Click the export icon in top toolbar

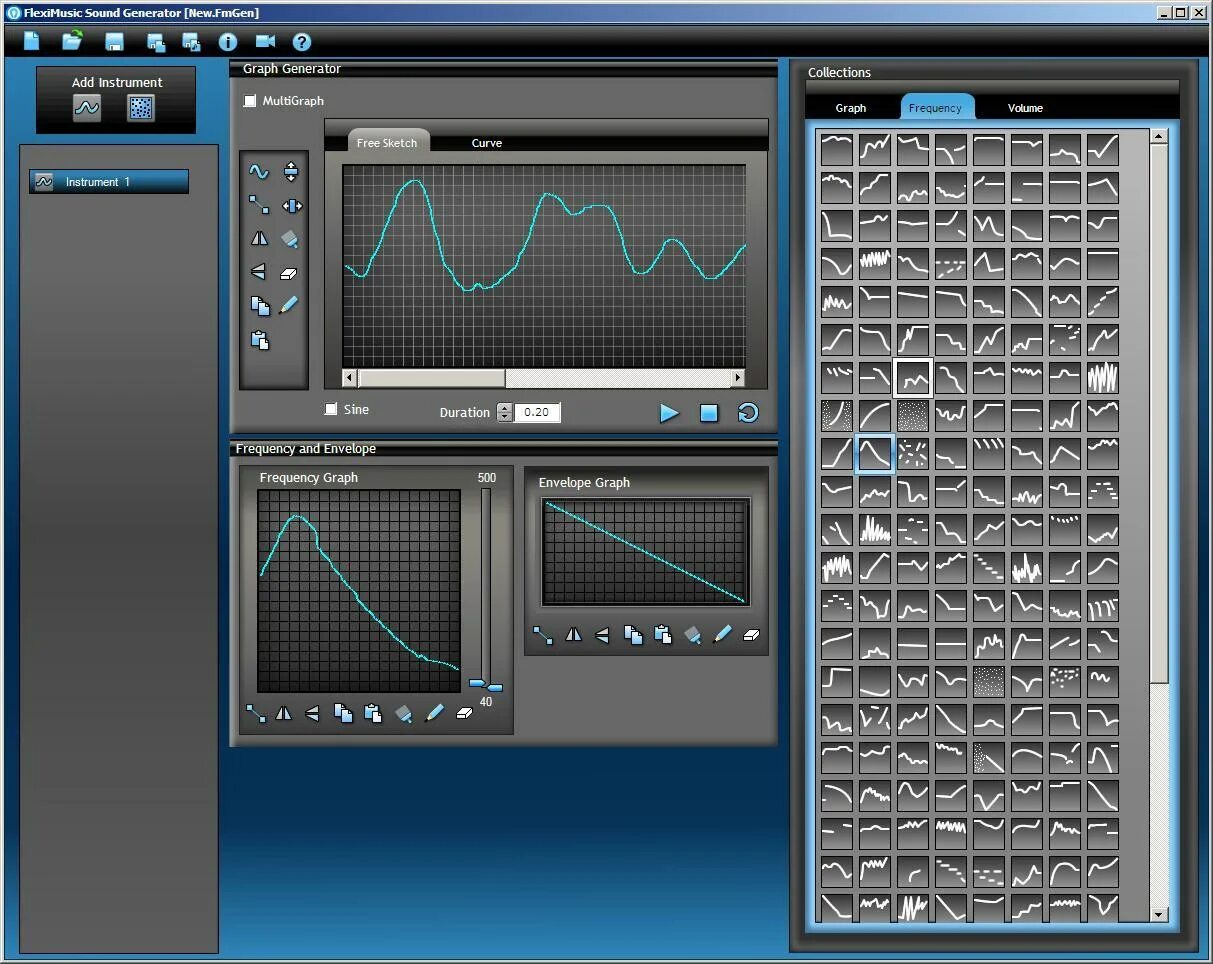coord(191,42)
